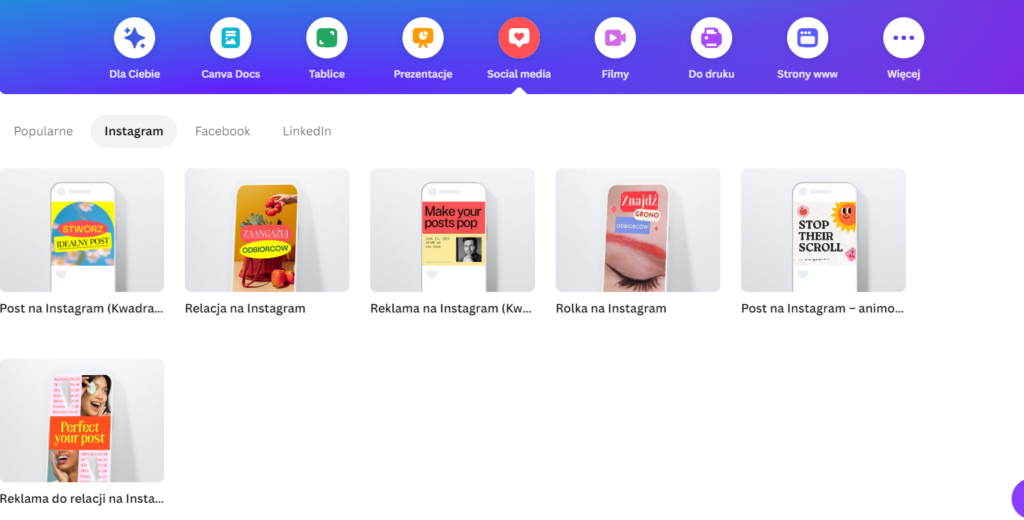Image resolution: width=1024 pixels, height=520 pixels.
Task: Click the Do druku printer icon
Action: [711, 38]
